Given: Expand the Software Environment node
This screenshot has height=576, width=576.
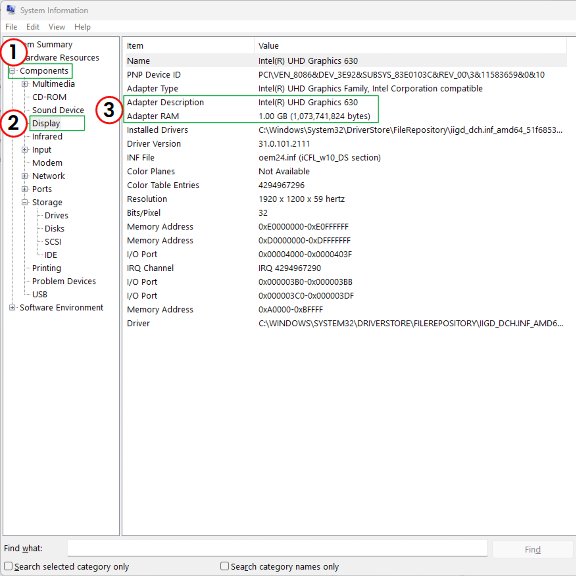Looking at the screenshot, I should coord(12,307).
